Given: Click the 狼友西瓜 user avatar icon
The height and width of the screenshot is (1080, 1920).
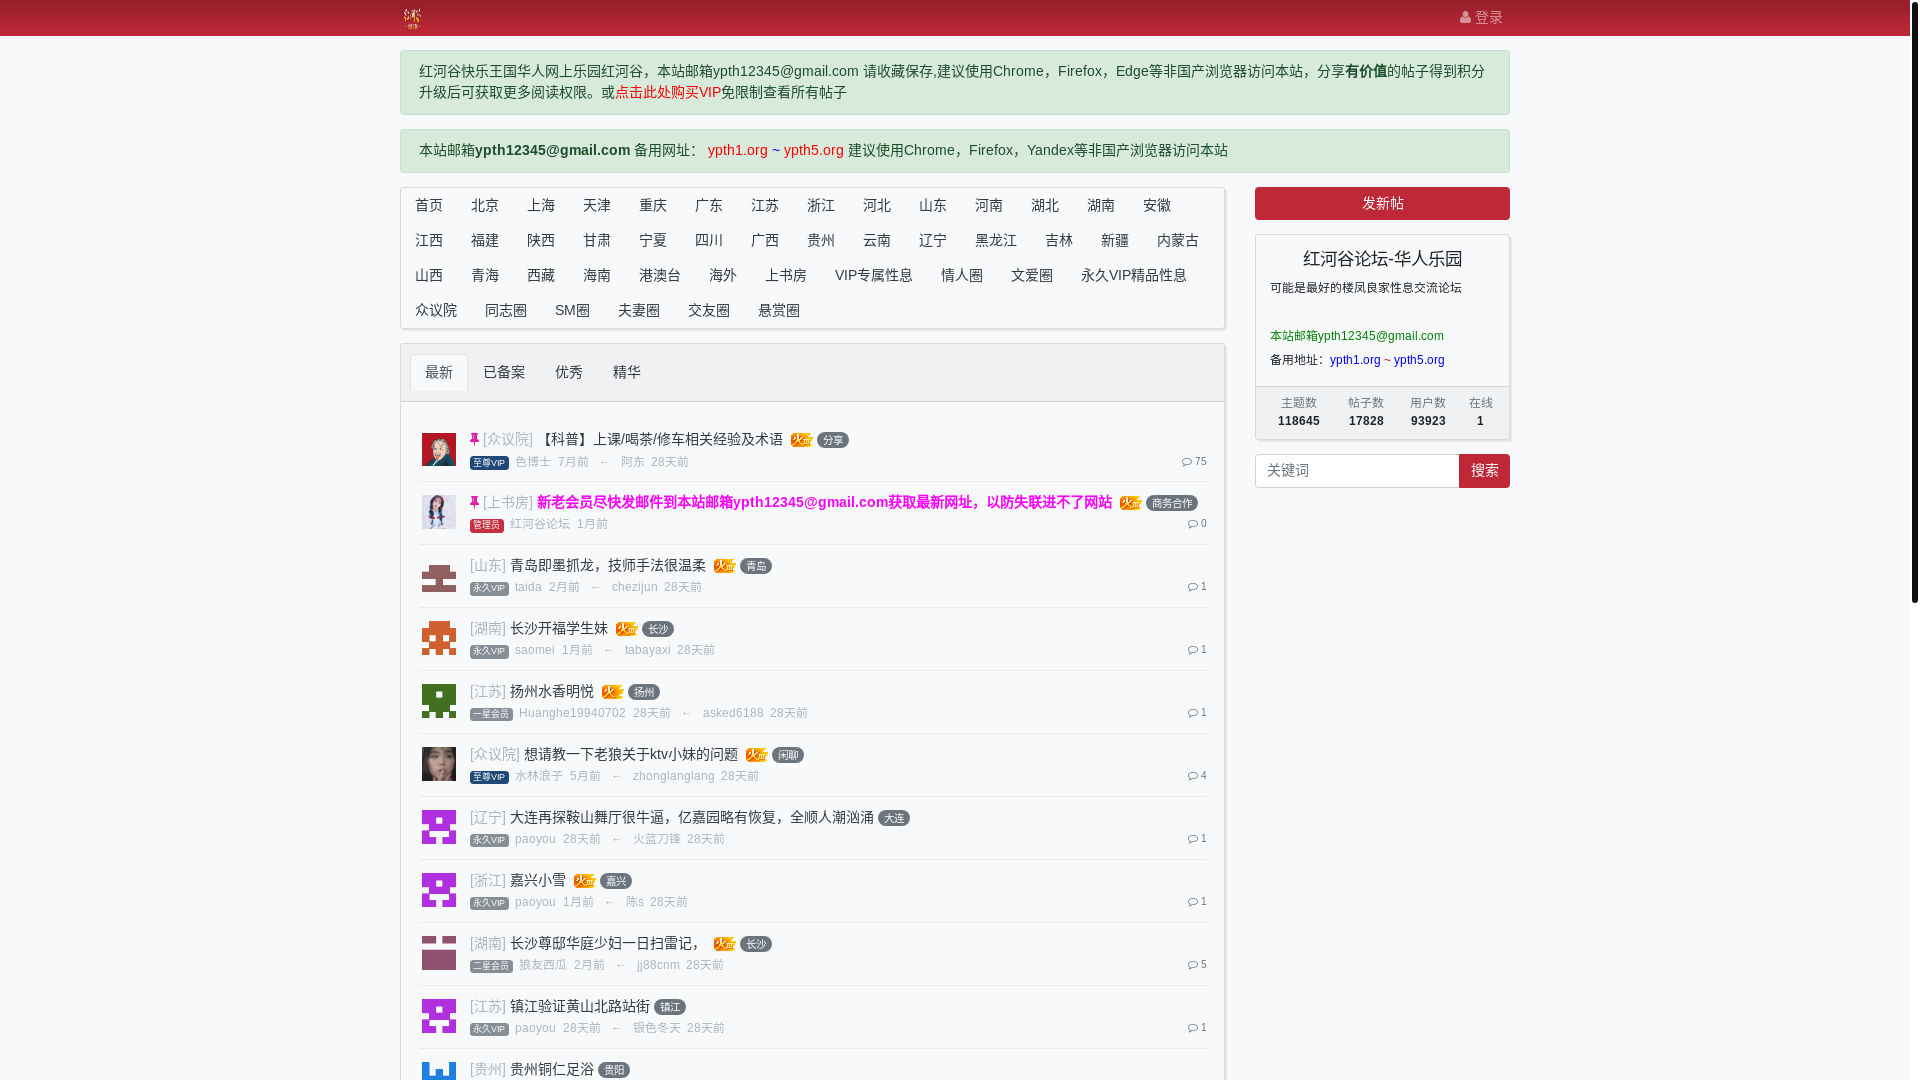Looking at the screenshot, I should tap(438, 953).
